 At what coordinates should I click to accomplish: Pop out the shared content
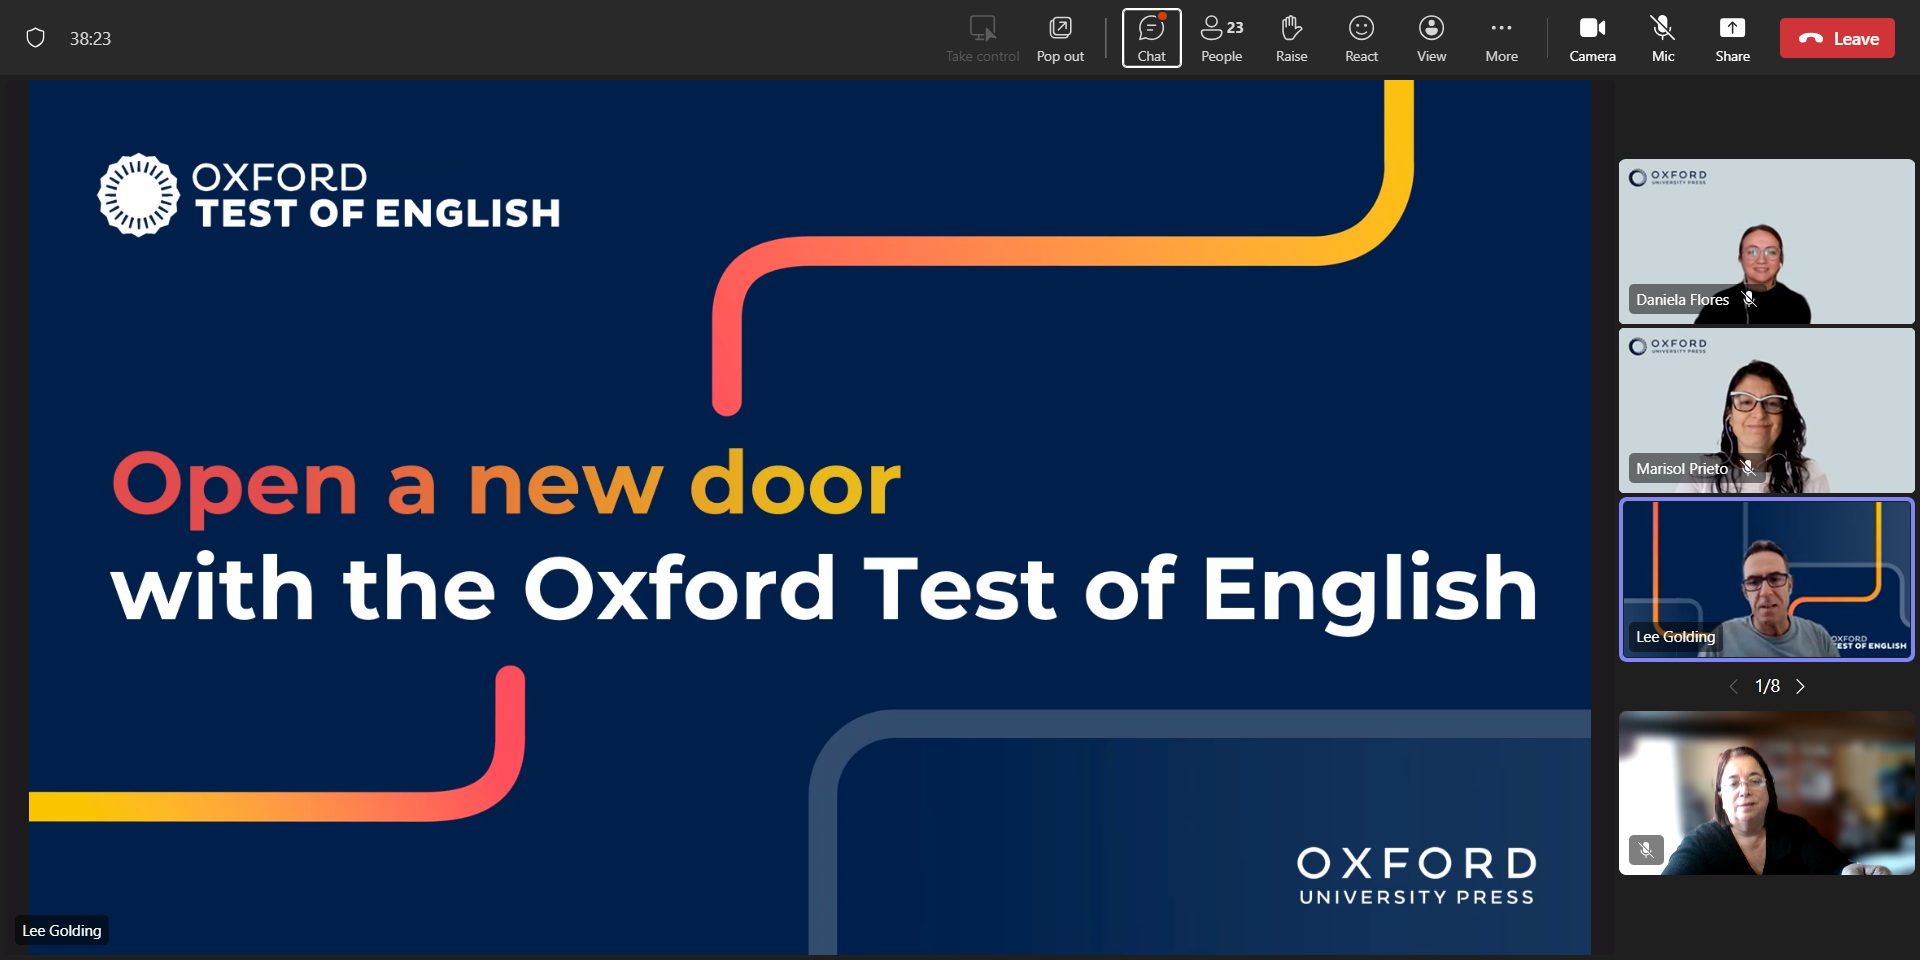(x=1060, y=38)
